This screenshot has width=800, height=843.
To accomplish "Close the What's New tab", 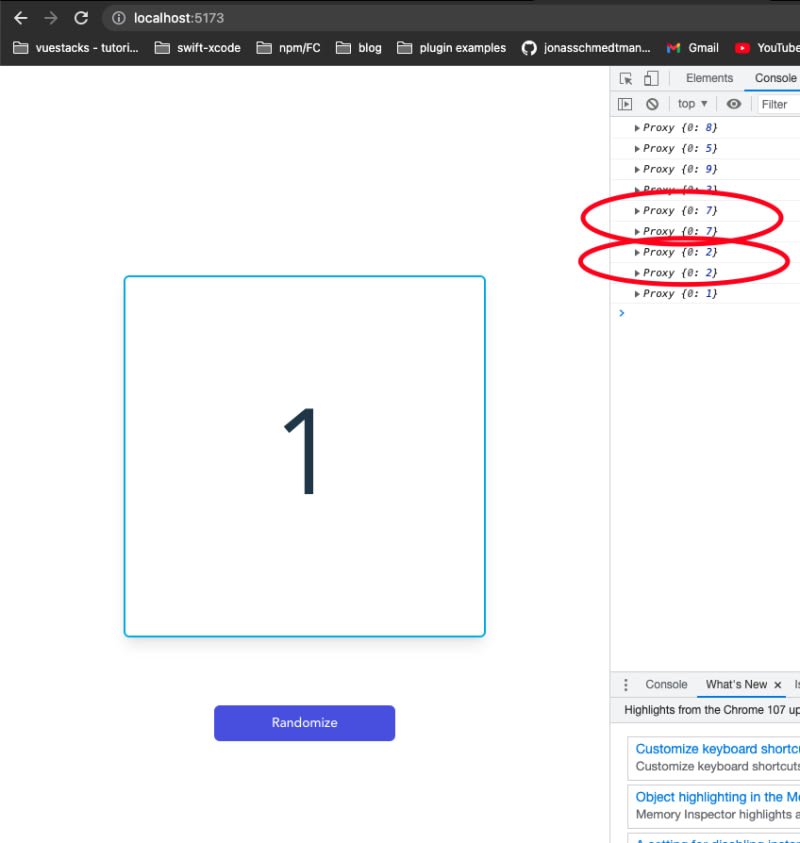I will click(x=777, y=685).
